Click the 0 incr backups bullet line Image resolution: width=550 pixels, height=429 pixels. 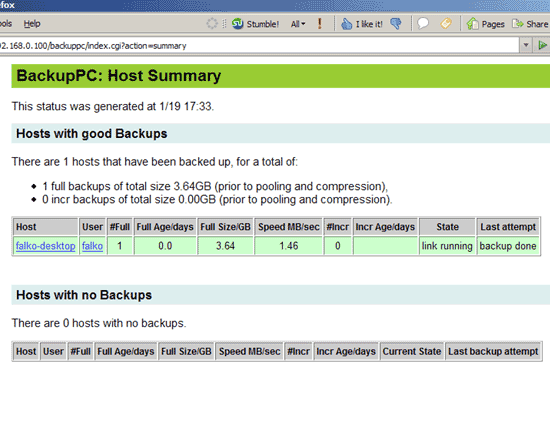217,200
